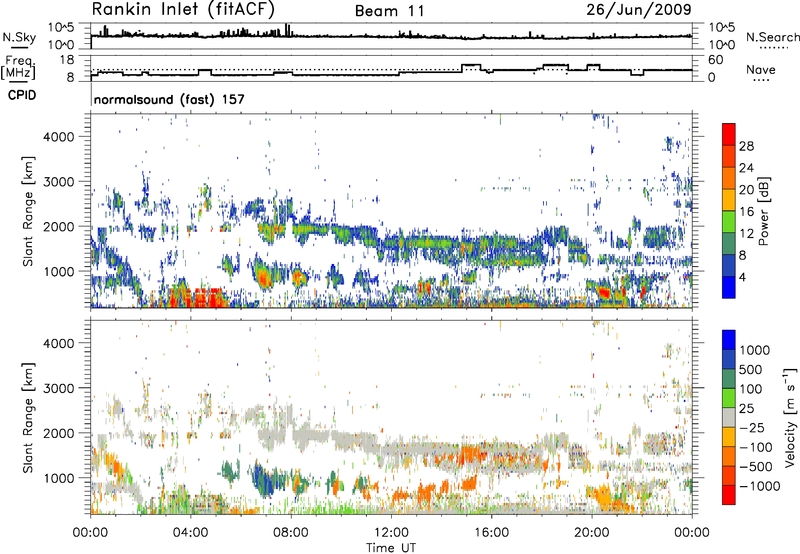The width and height of the screenshot is (800, 554).
Task: Click the 'Beam 11' label
Action: coord(390,11)
